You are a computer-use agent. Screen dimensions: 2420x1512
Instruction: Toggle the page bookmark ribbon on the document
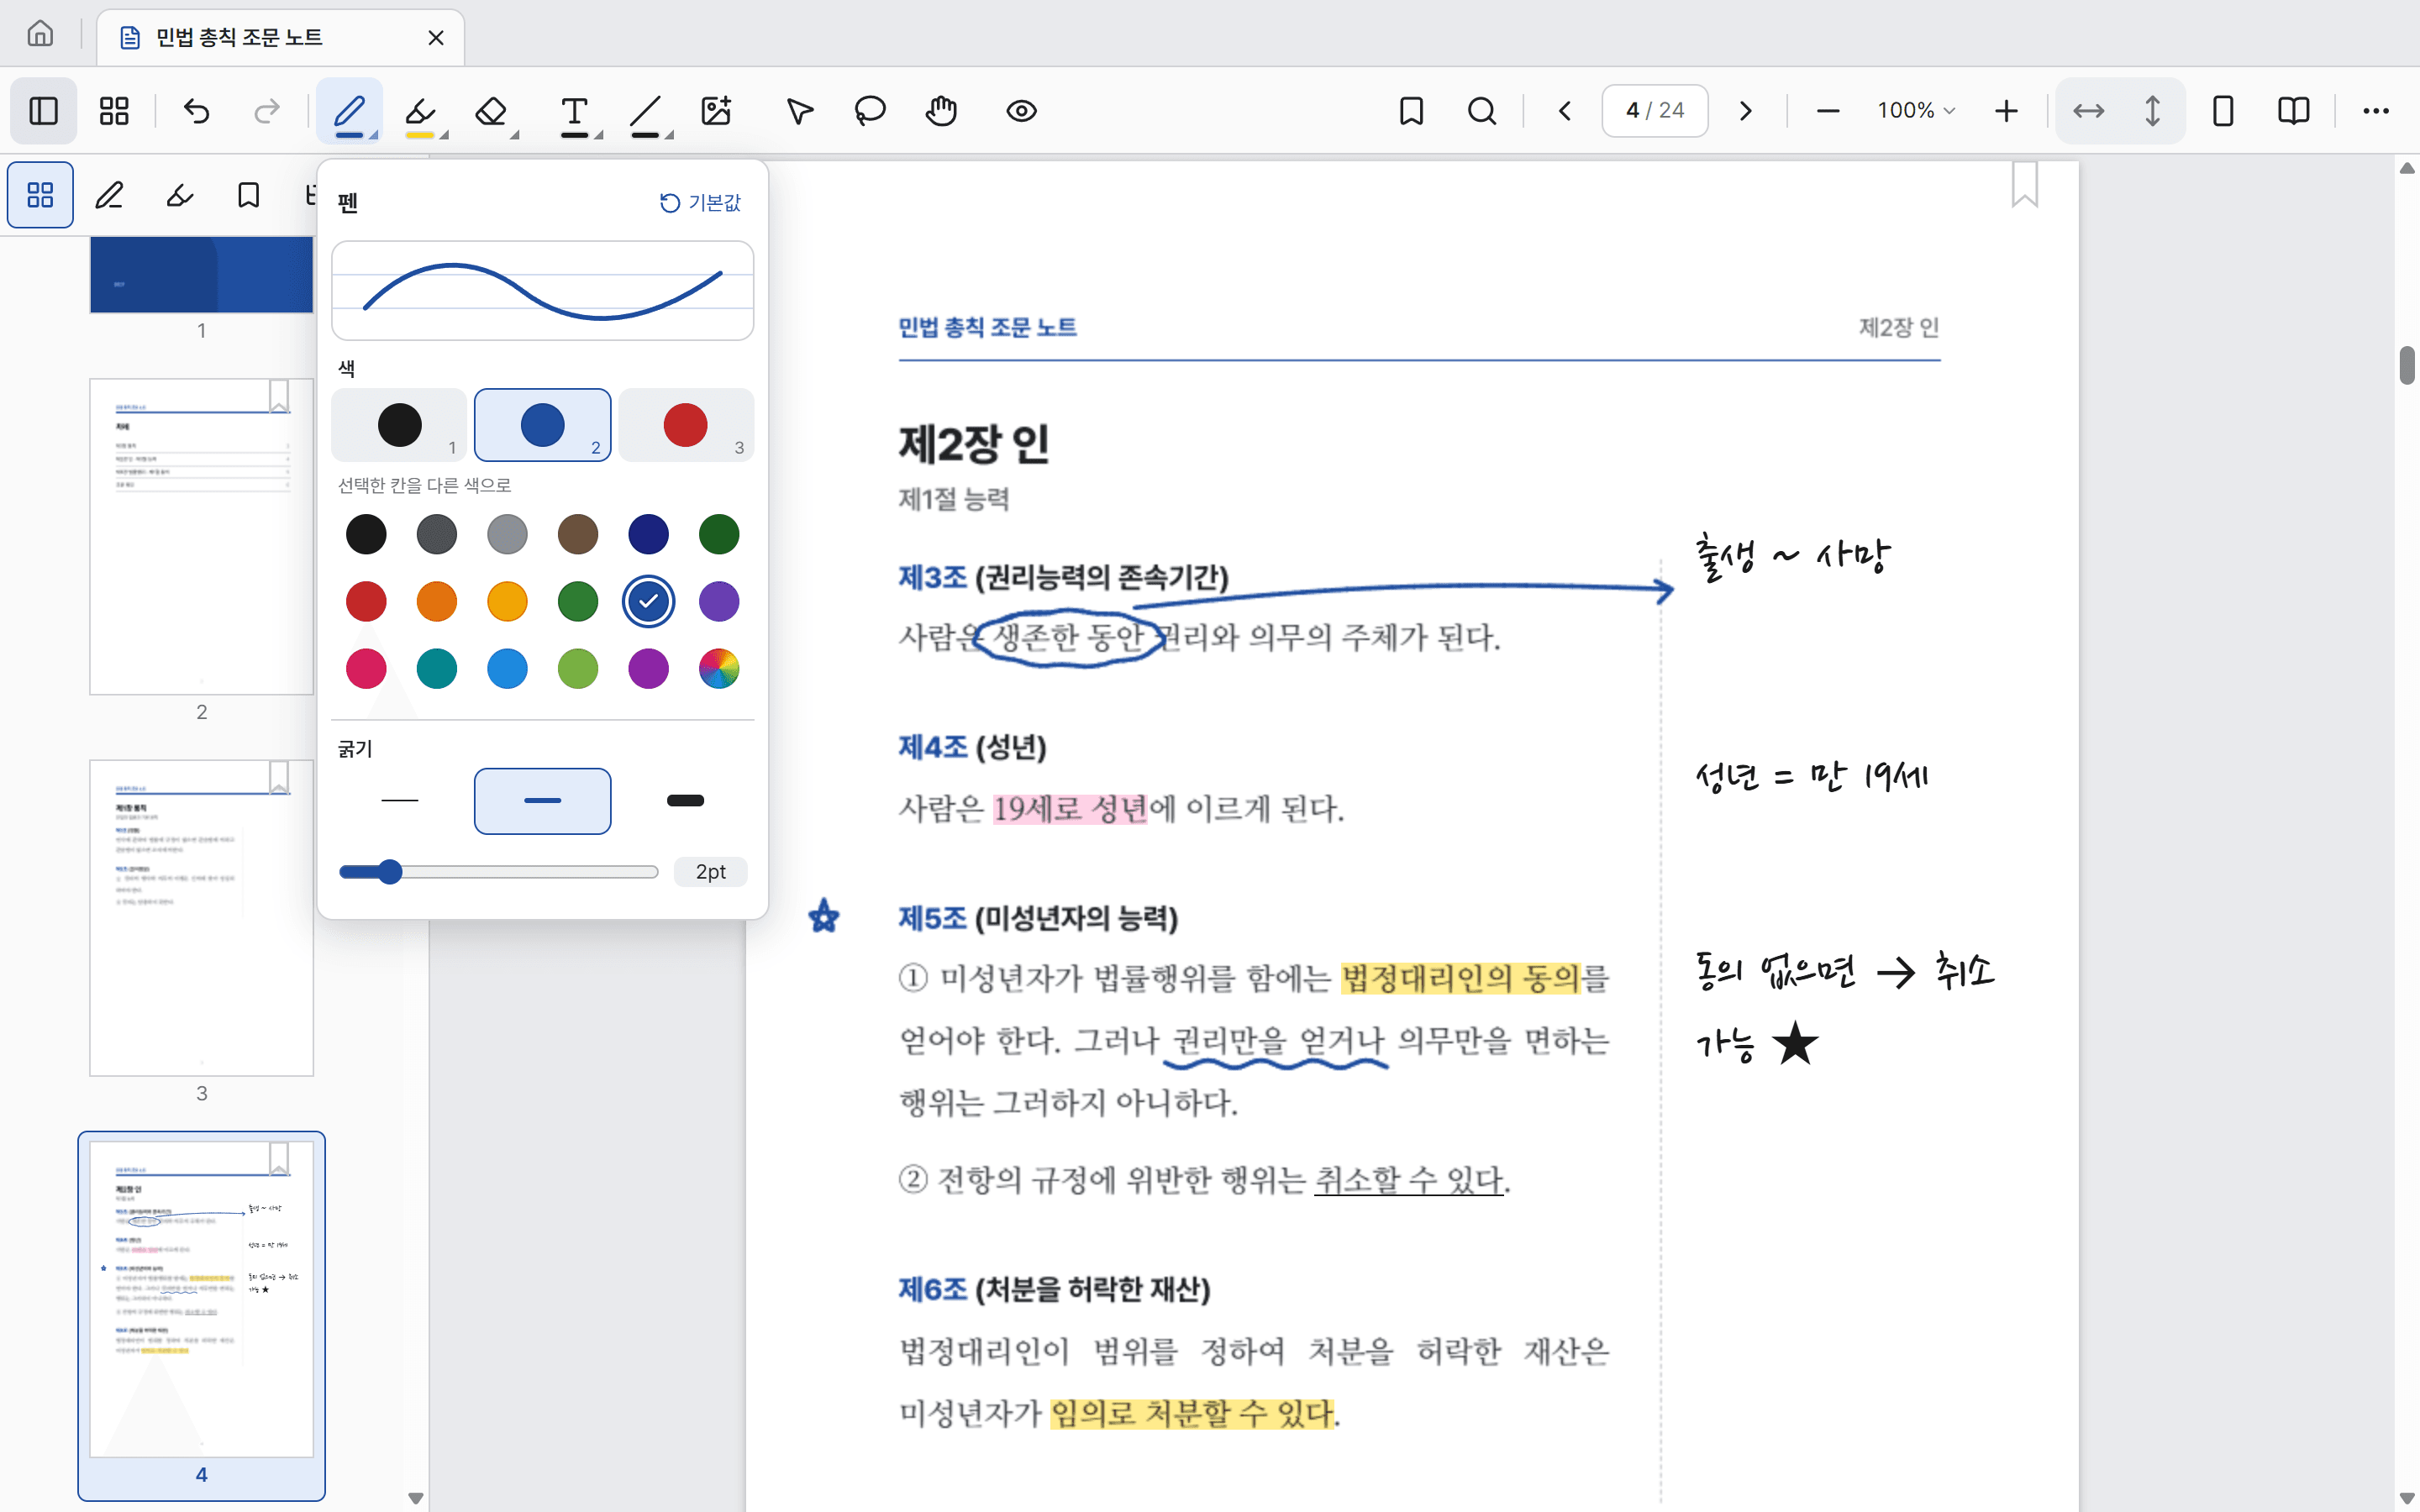tap(2025, 184)
